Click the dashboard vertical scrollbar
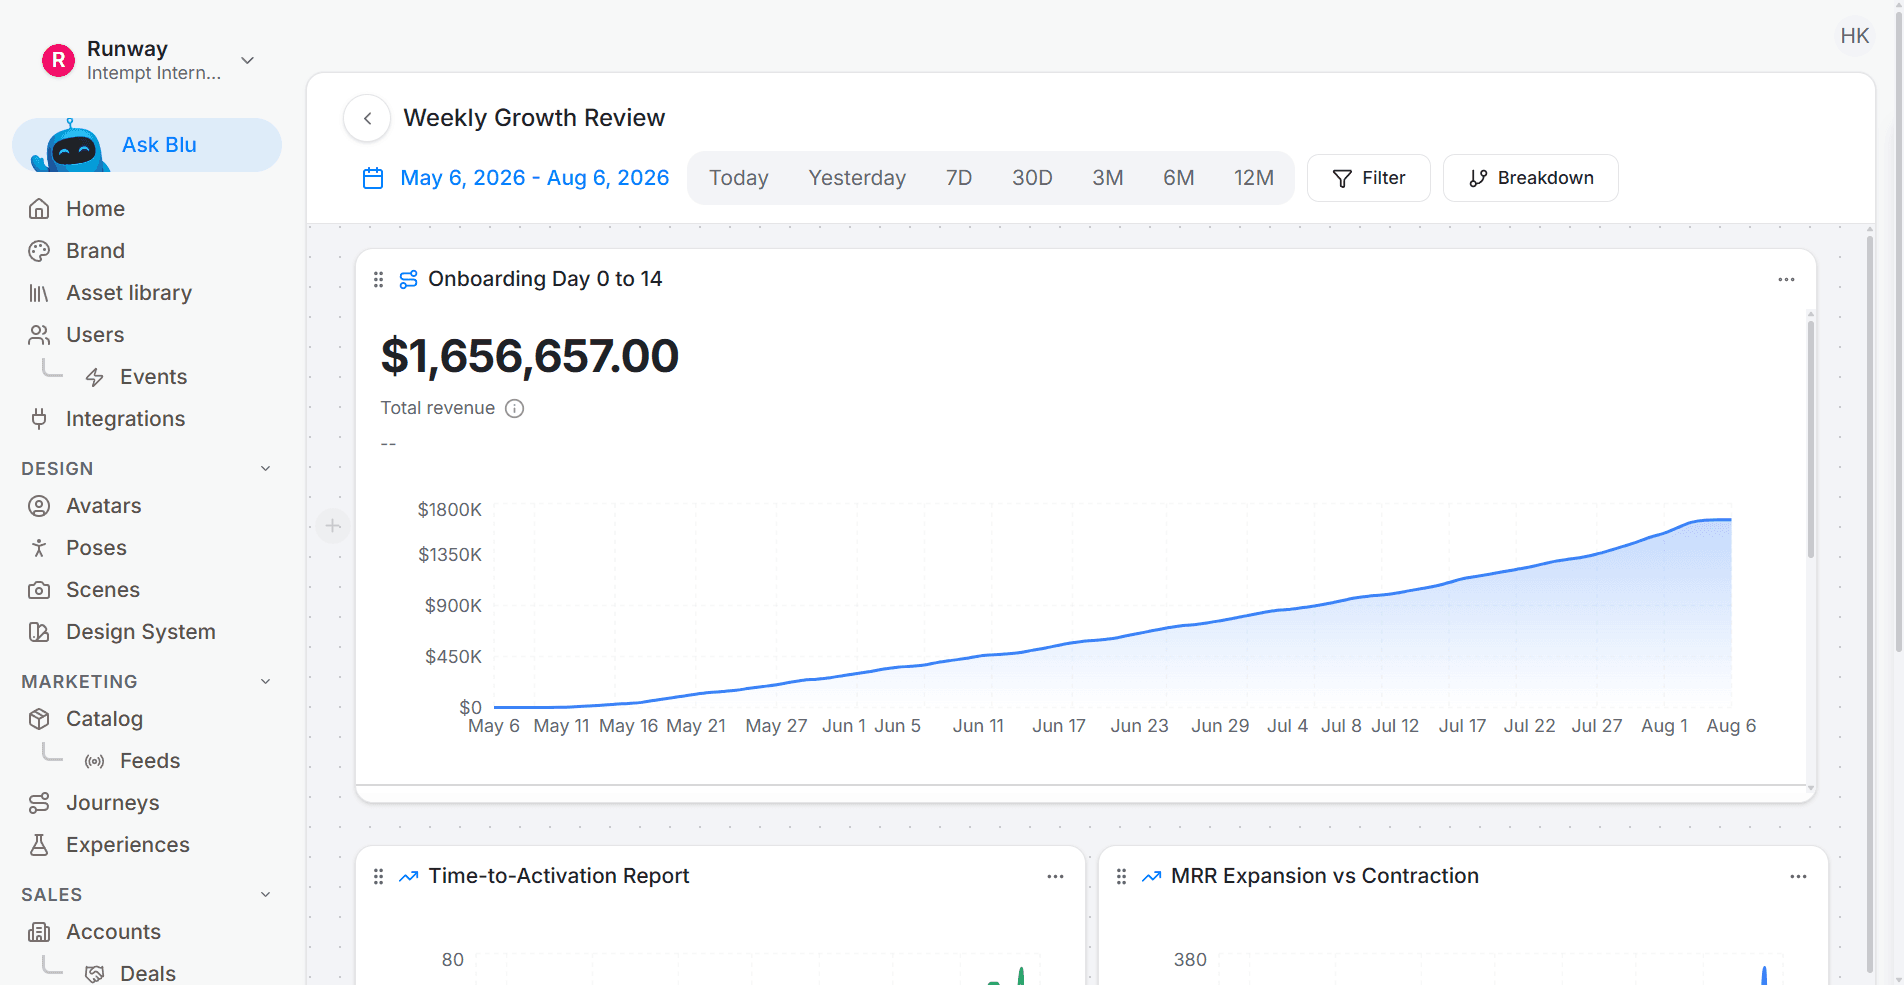The height and width of the screenshot is (985, 1904). coord(1869,604)
